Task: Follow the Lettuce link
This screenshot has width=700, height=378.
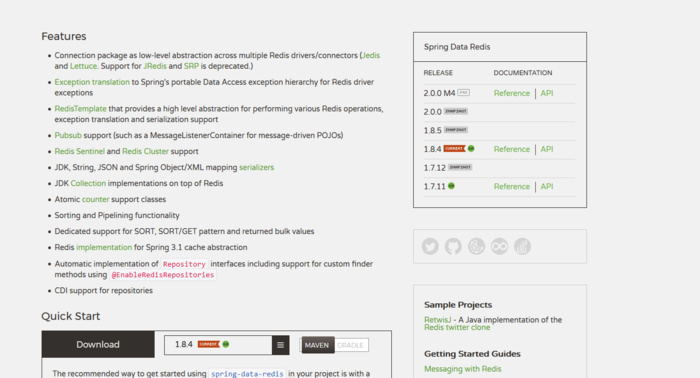Action: [x=83, y=66]
